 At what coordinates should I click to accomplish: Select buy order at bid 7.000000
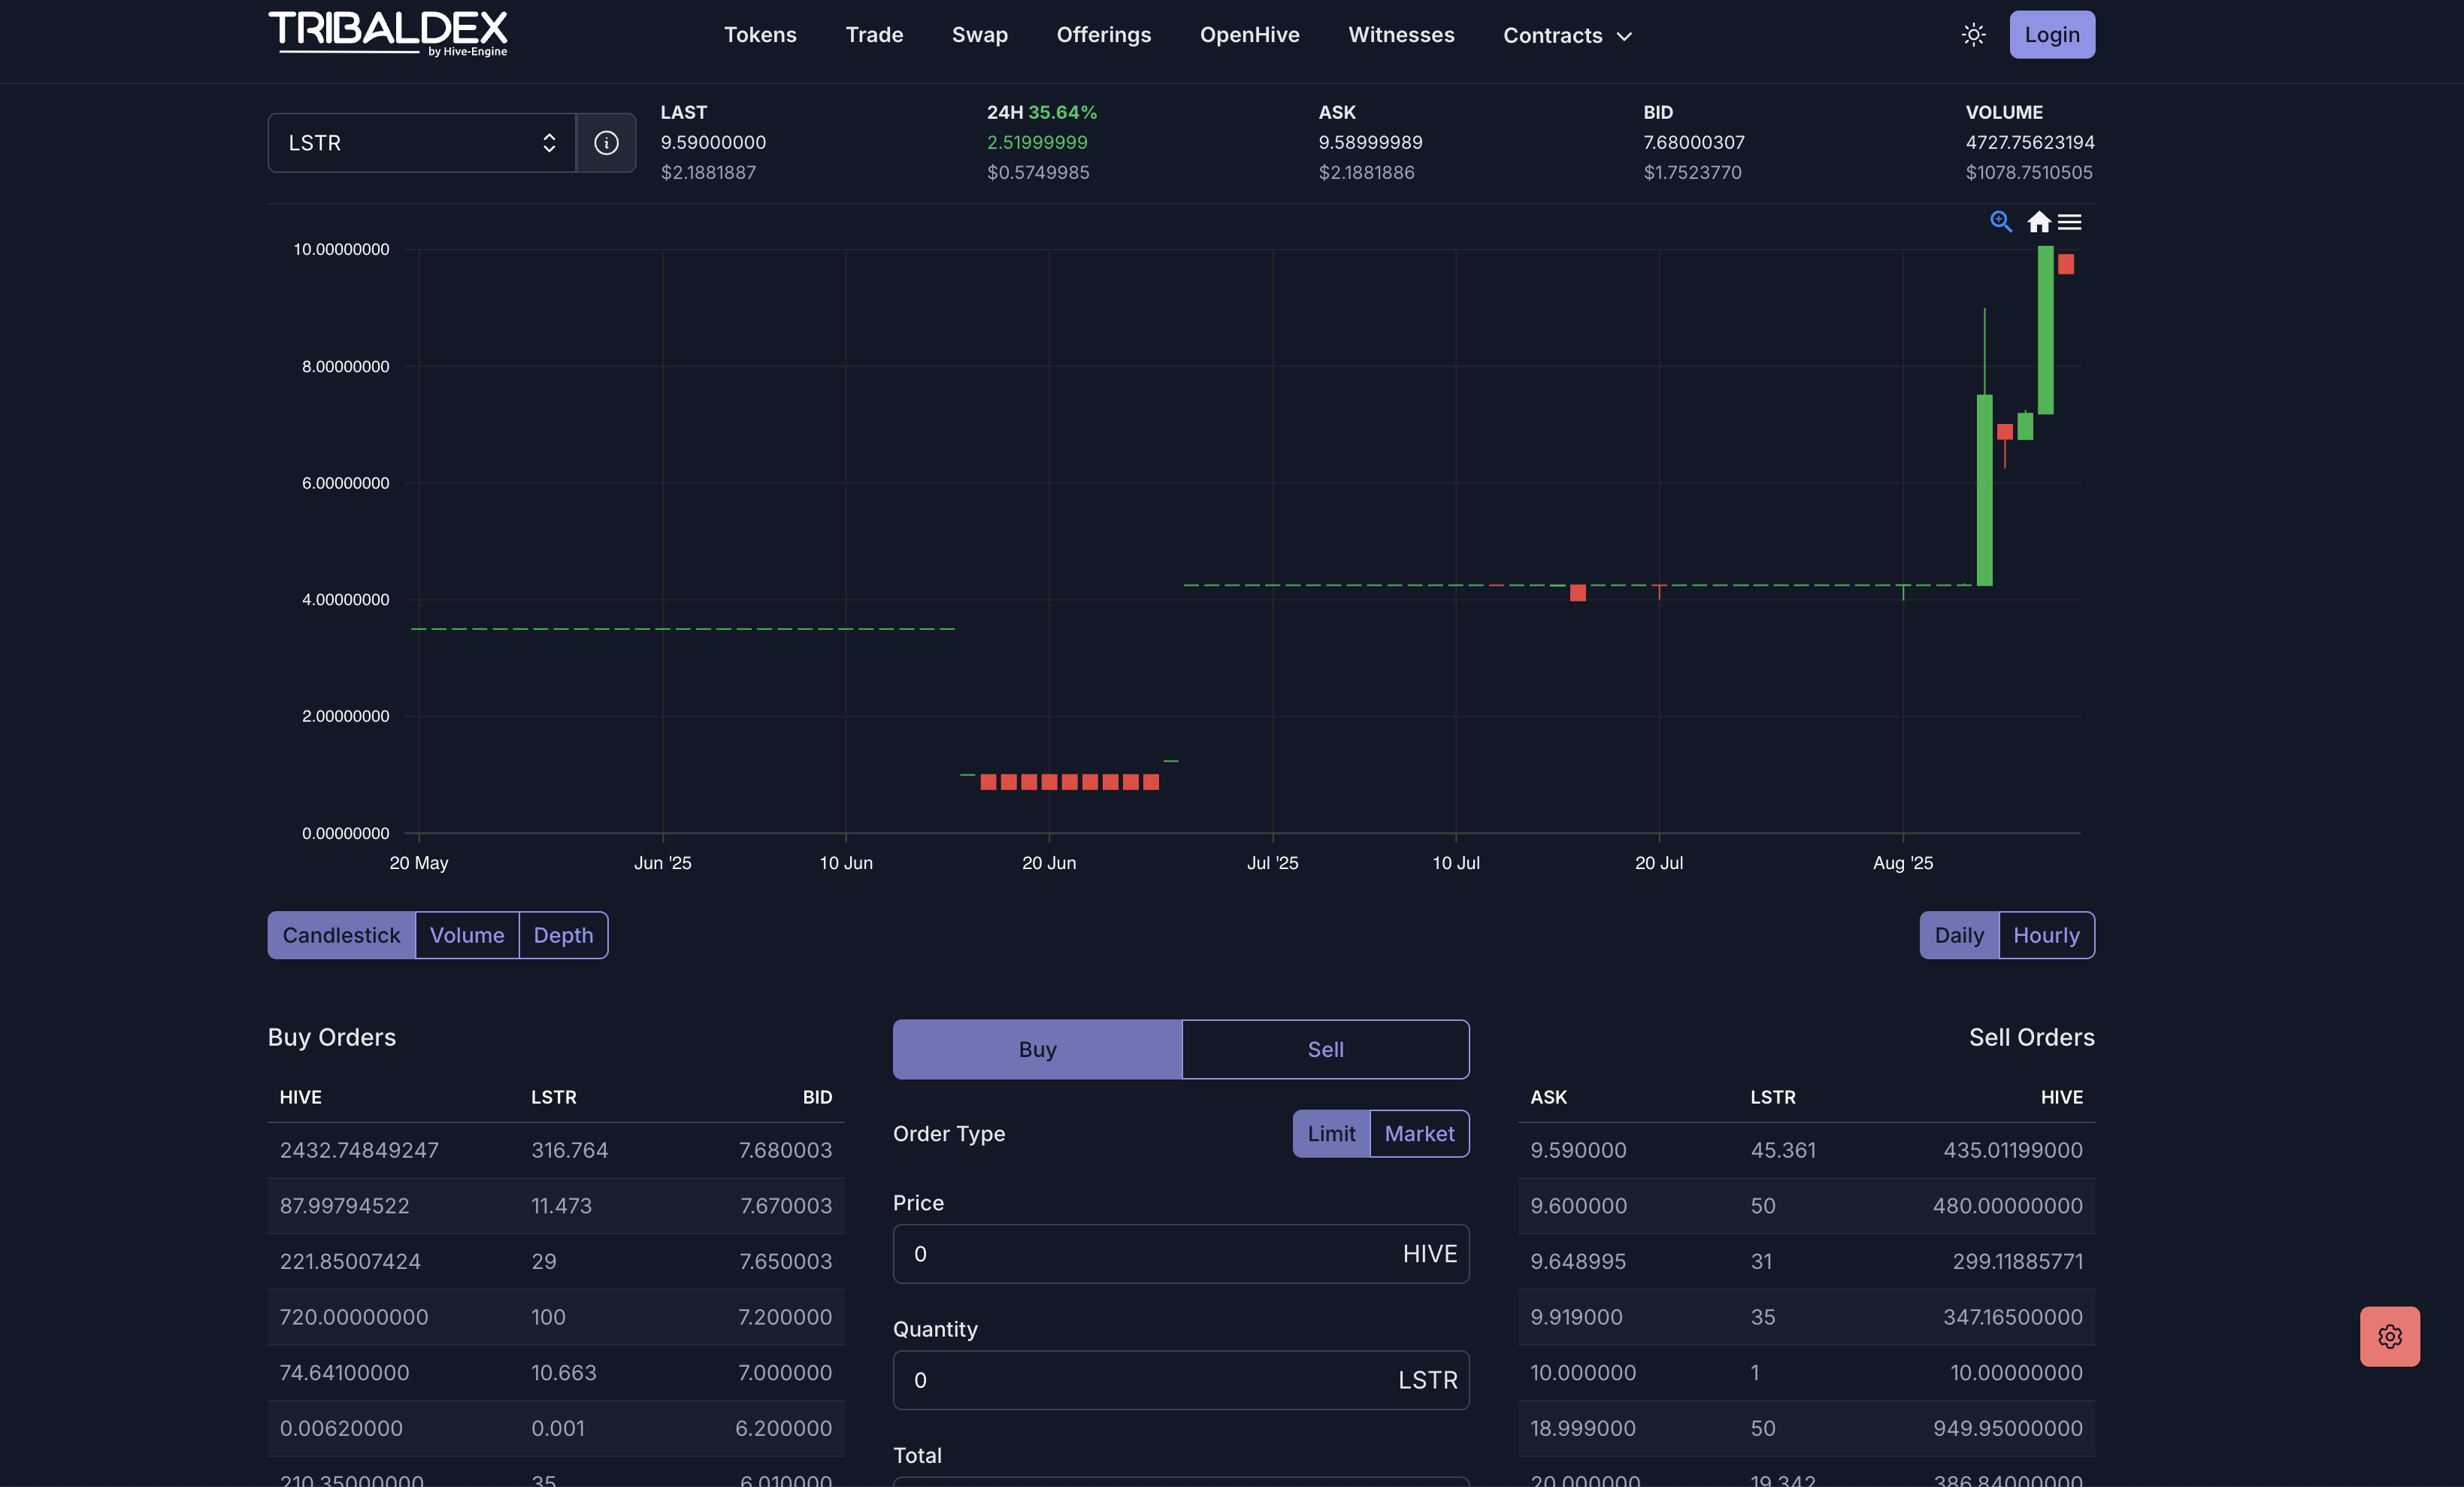pyautogui.click(x=556, y=1372)
